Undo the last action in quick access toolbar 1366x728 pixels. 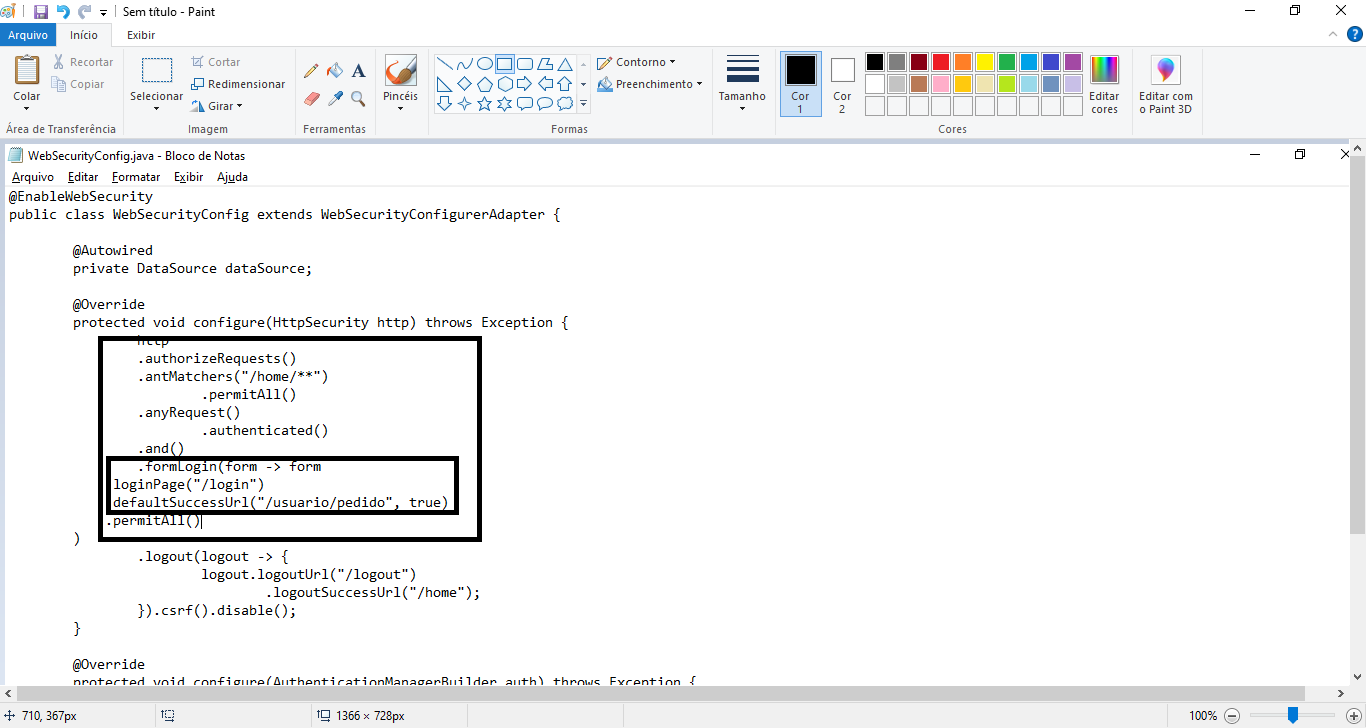(63, 12)
